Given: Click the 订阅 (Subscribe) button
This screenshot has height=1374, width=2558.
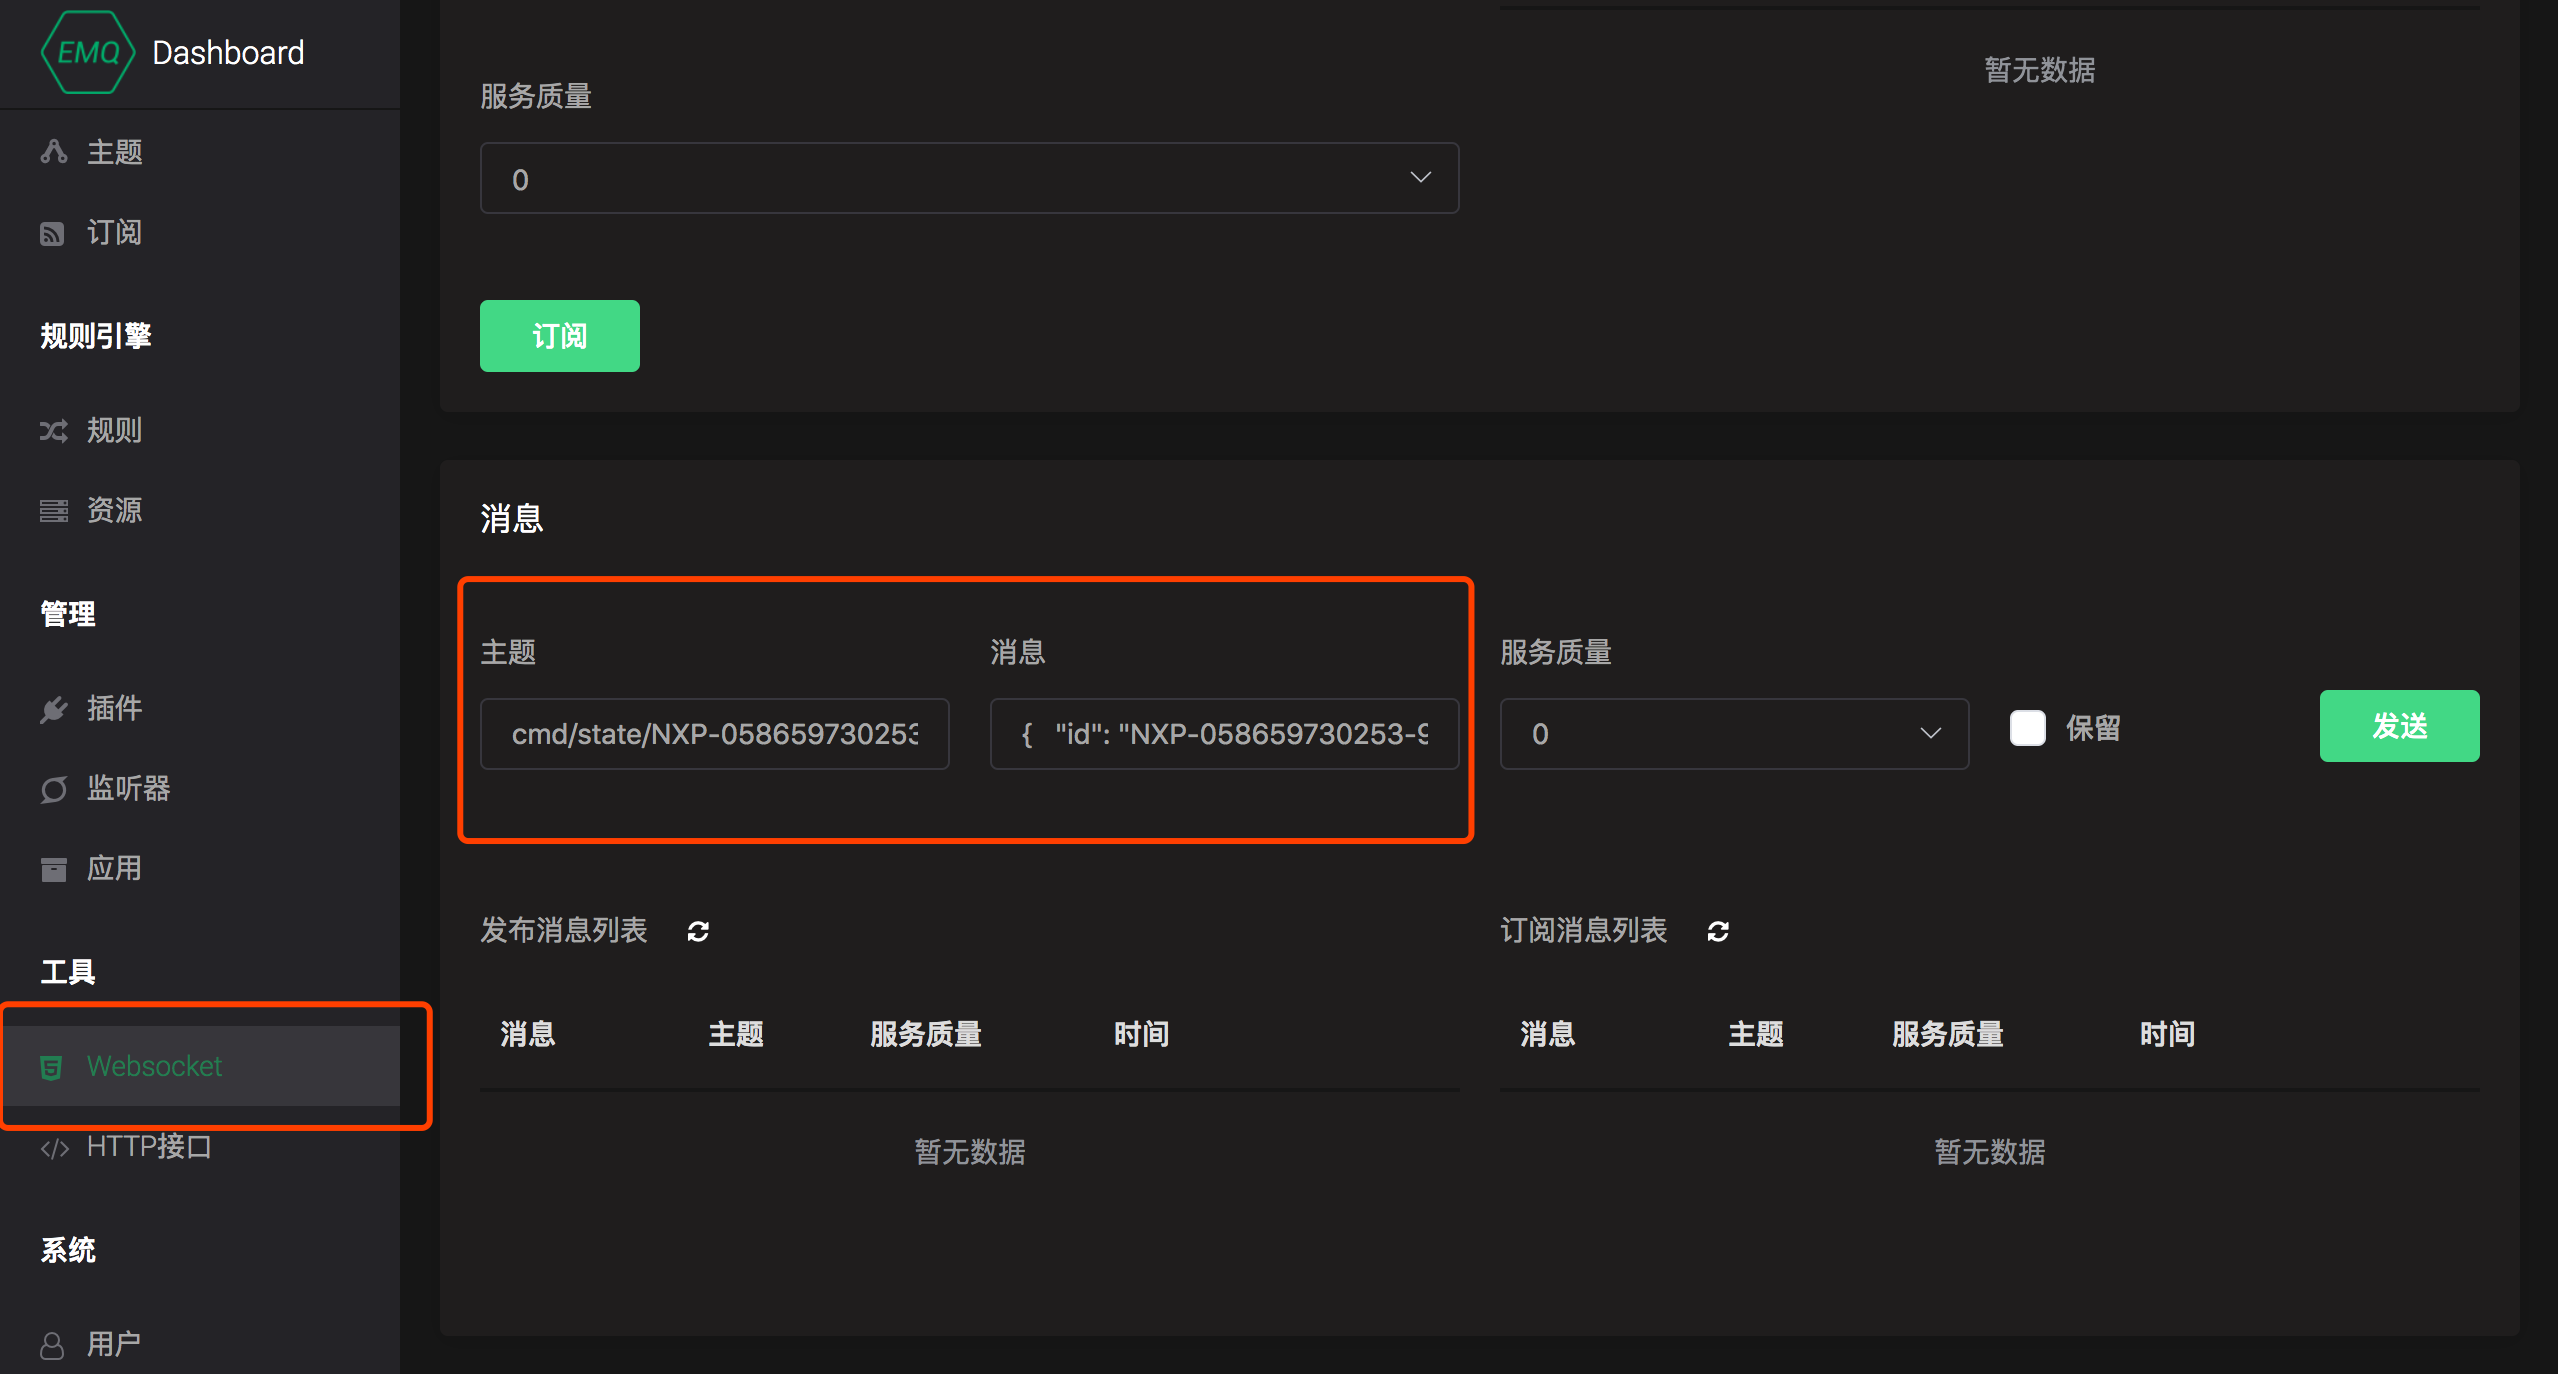Looking at the screenshot, I should (558, 333).
